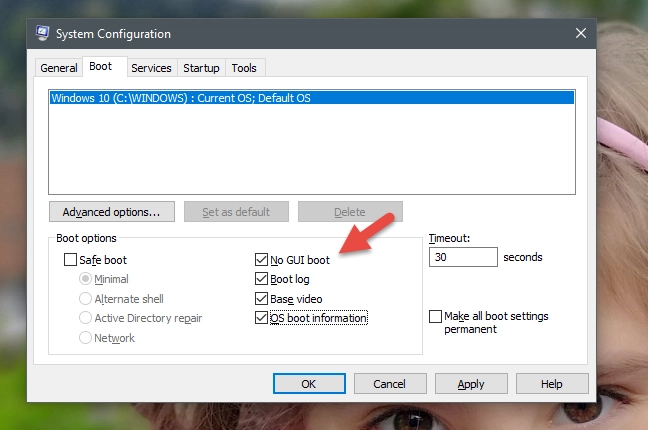648x430 pixels.
Task: Open Help for System Configuration
Action: coord(552,384)
